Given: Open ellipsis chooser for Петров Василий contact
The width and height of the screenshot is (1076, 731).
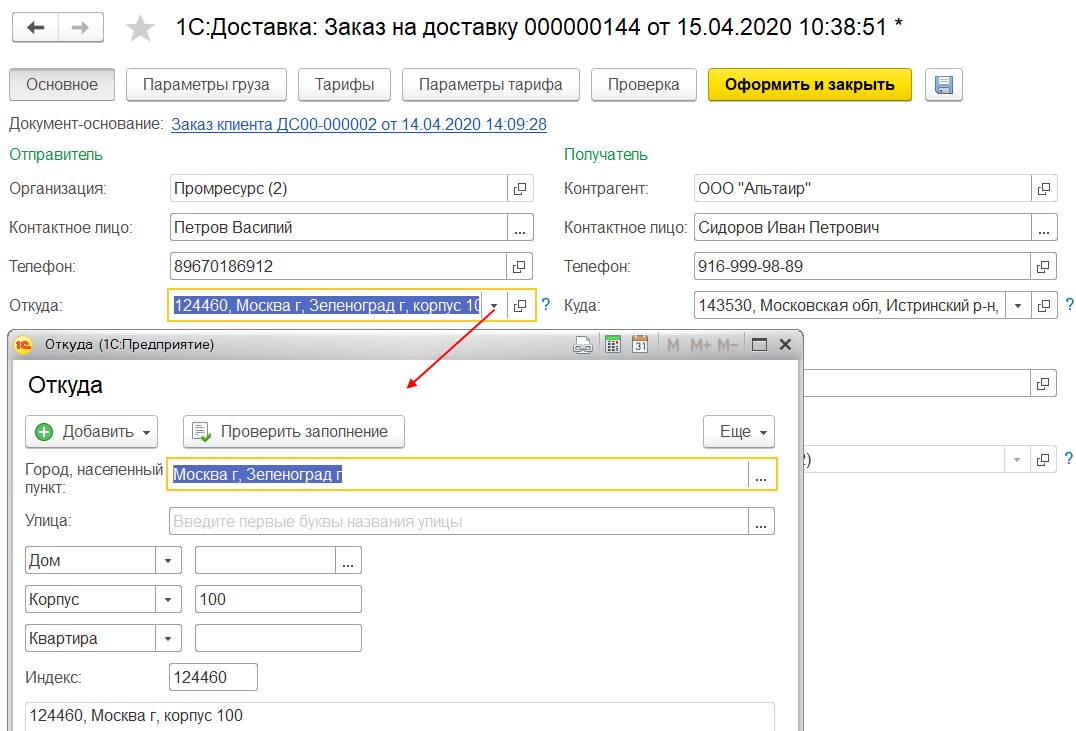Looking at the screenshot, I should click(520, 227).
